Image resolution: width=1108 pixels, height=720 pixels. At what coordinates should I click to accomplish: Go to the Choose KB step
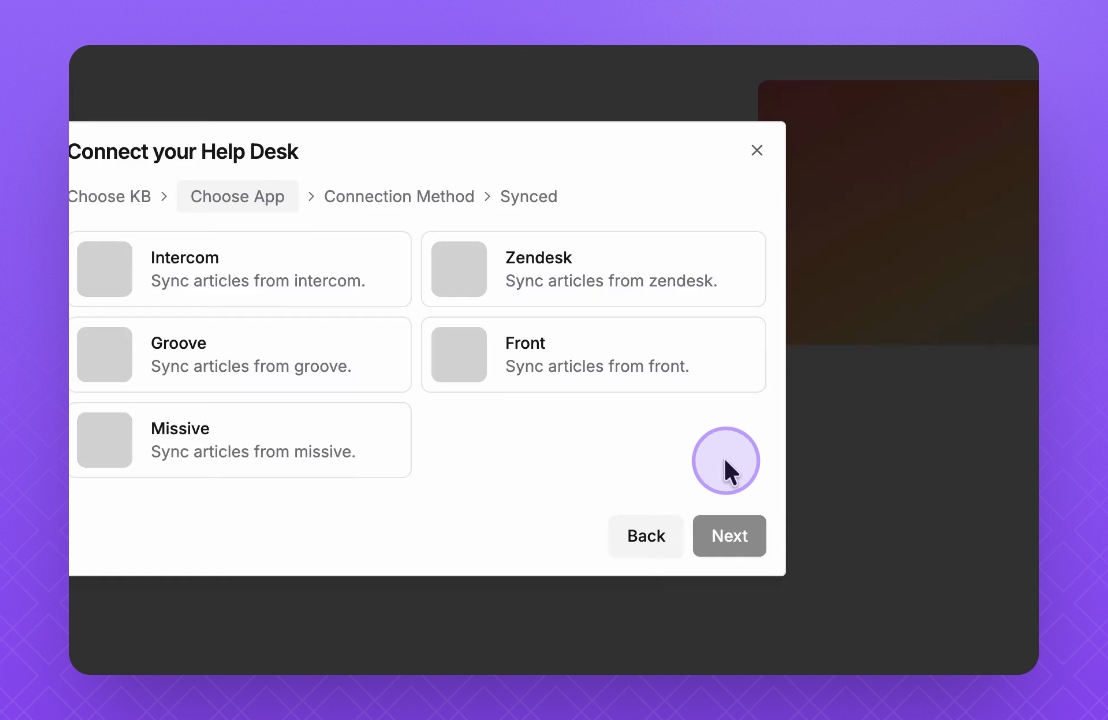pyautogui.click(x=110, y=196)
